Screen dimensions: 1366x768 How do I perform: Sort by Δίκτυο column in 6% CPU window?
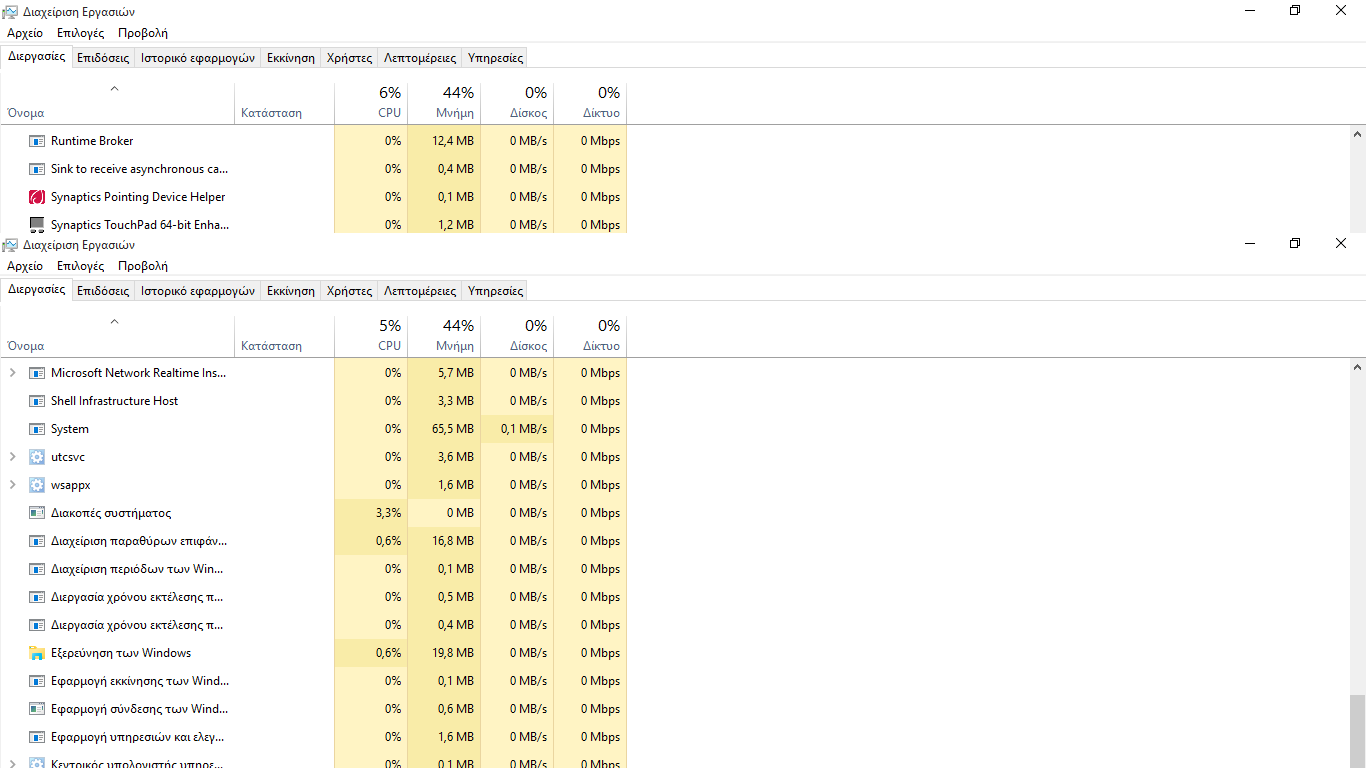click(590, 102)
